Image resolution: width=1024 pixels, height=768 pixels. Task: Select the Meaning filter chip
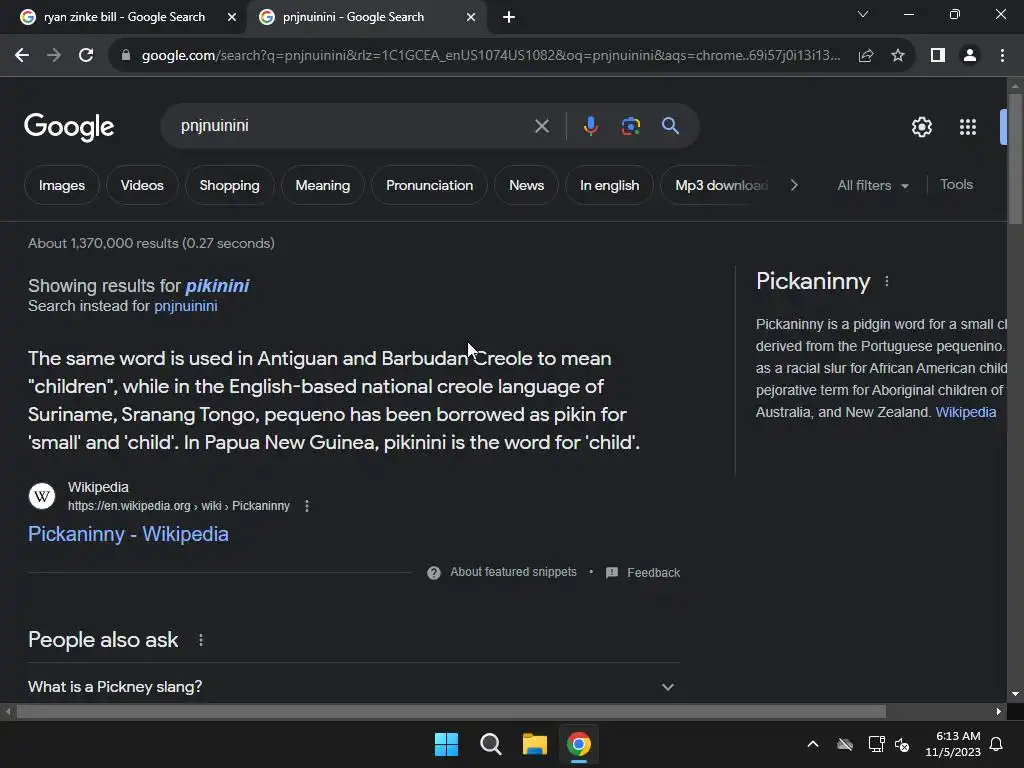[323, 185]
